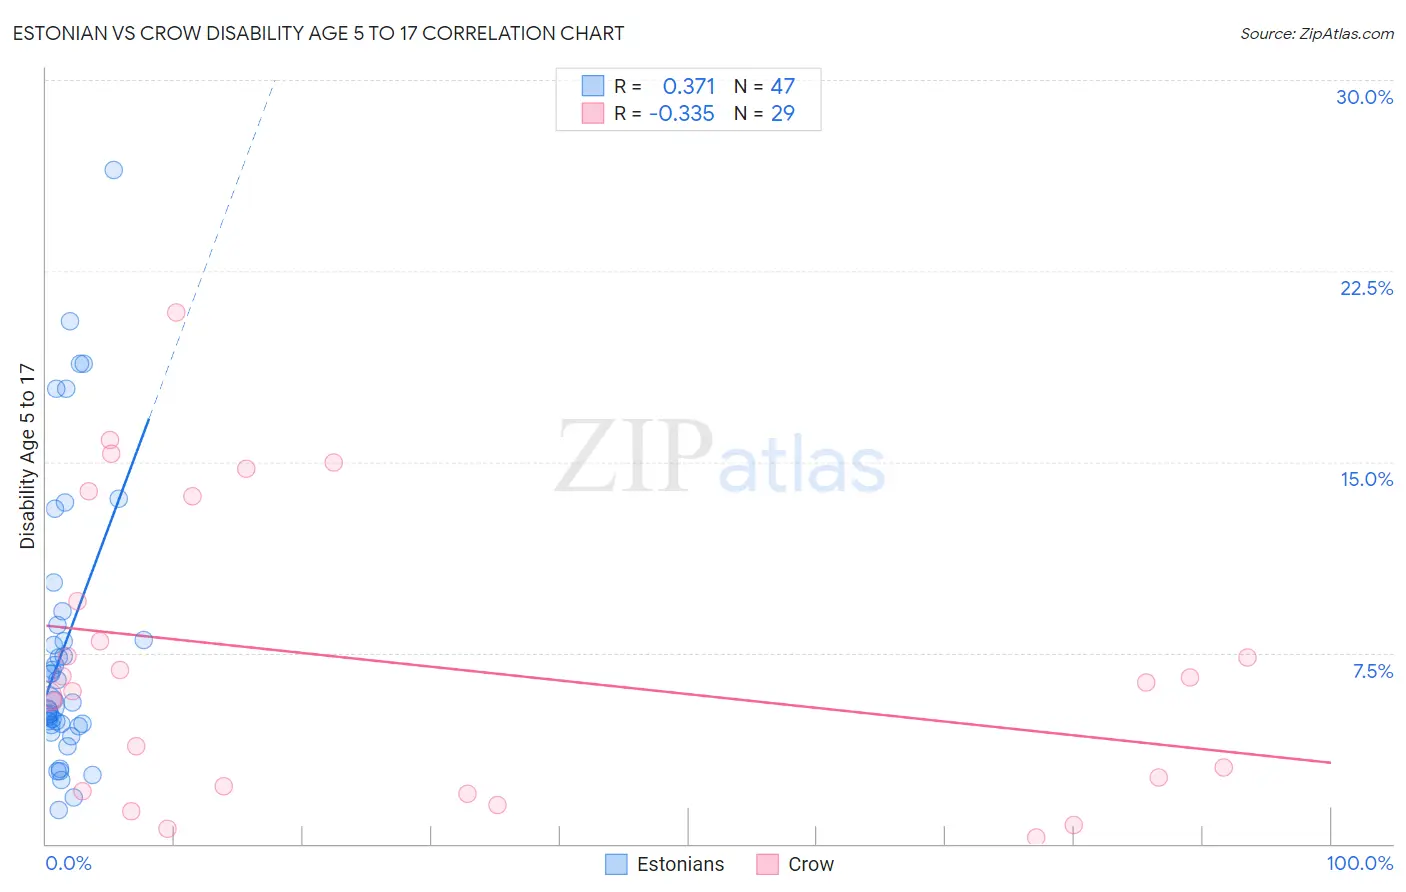Click the pink Crow legend swatch
The image size is (1406, 892).
[x=767, y=864]
